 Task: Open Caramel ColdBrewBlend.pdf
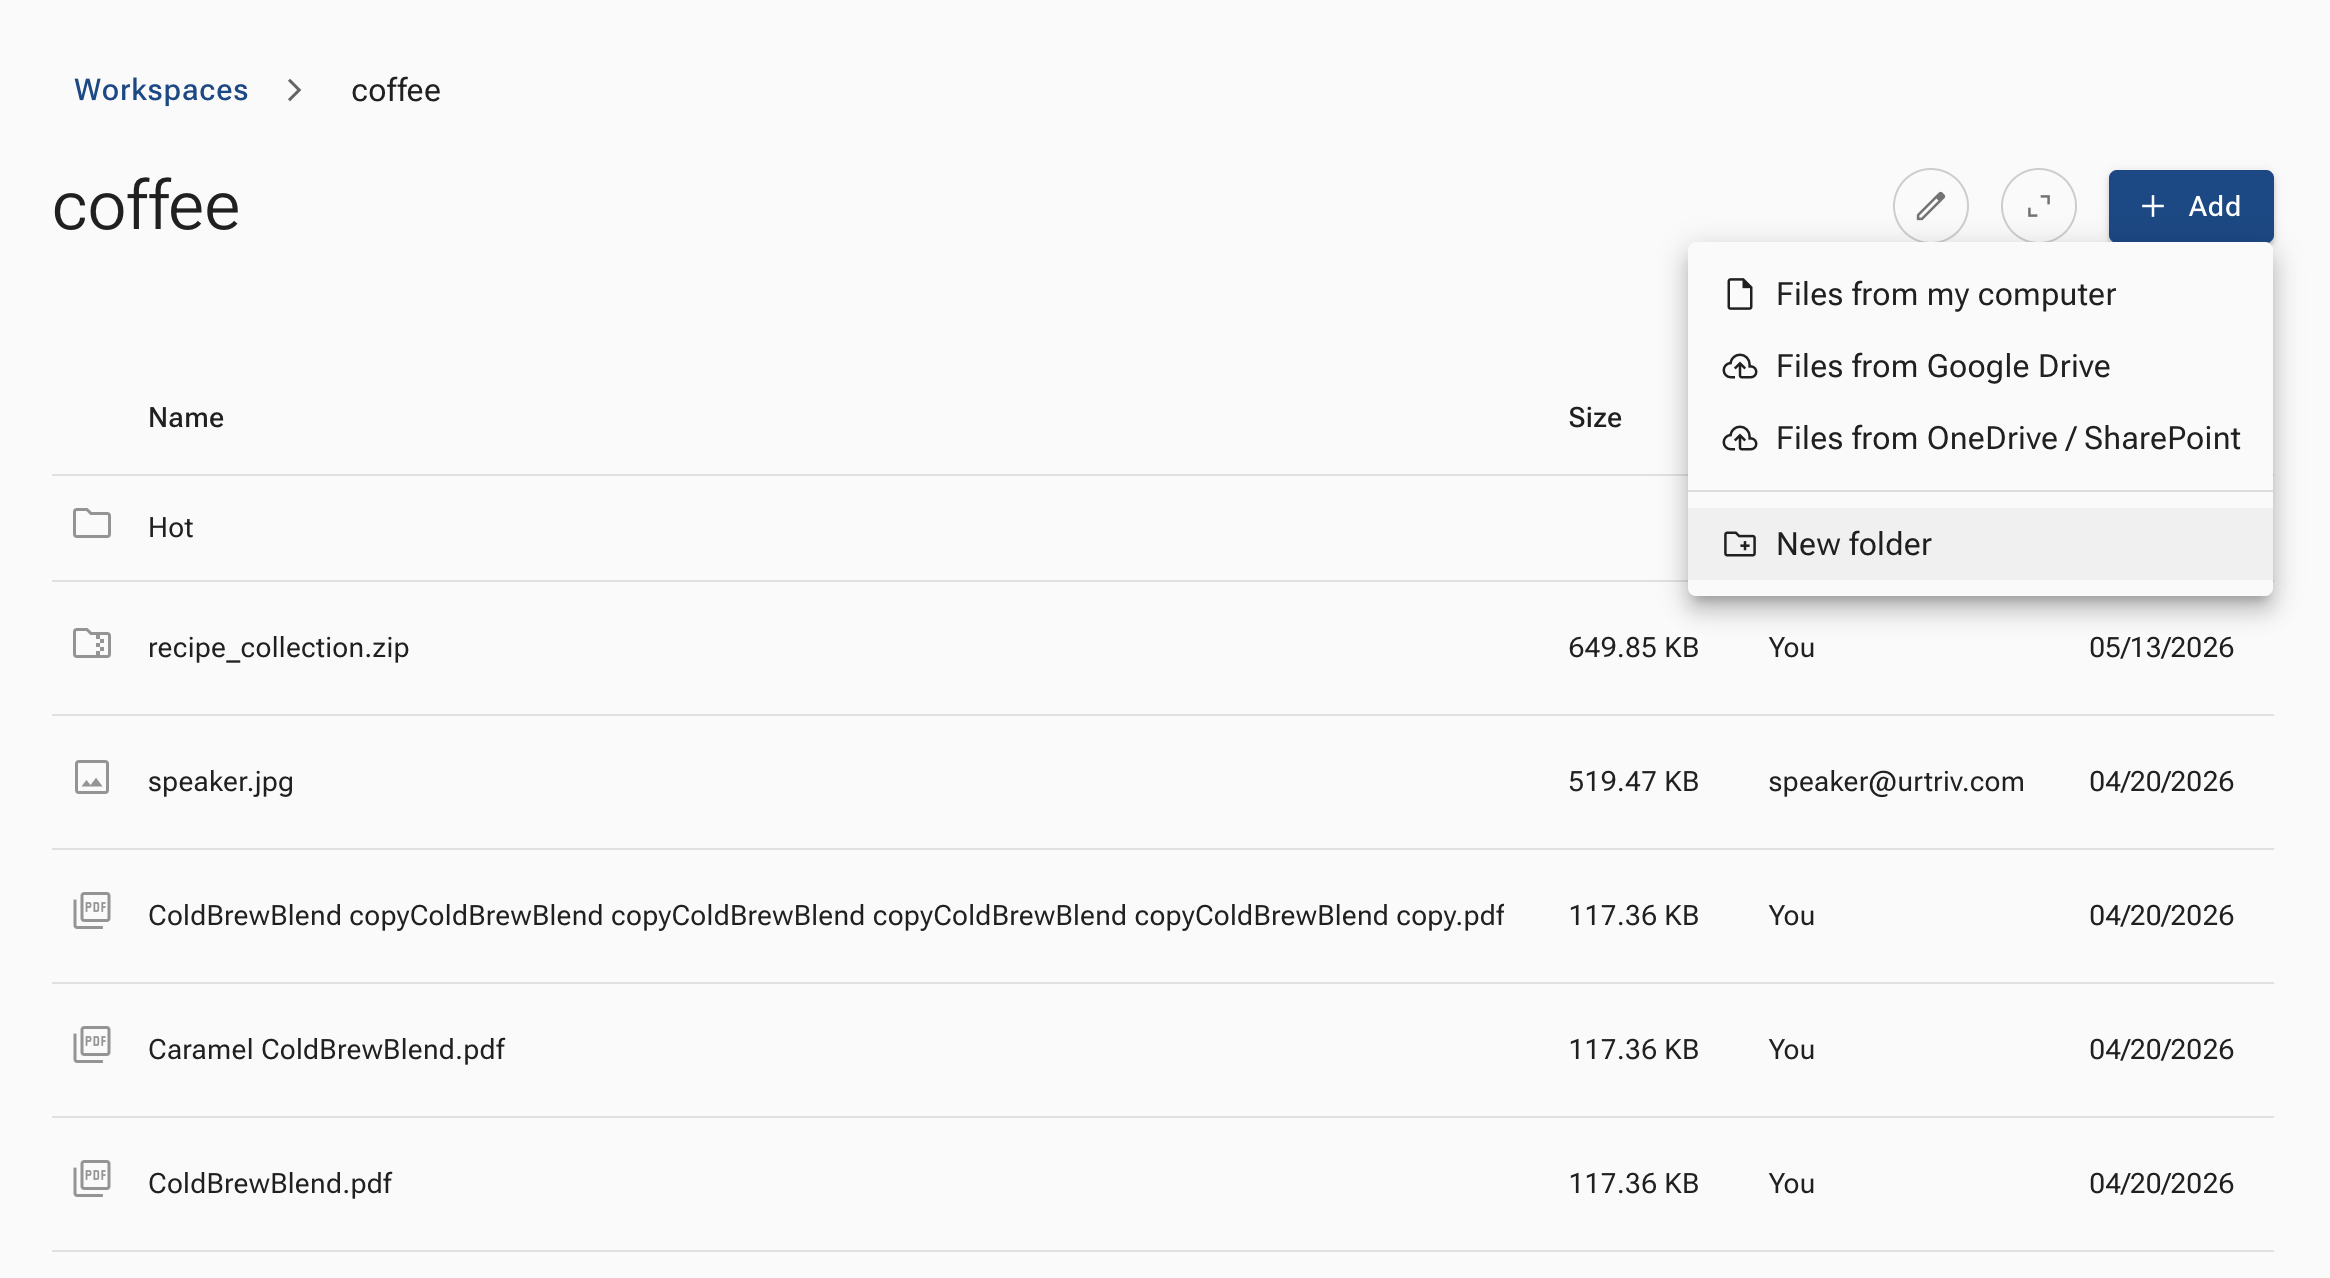click(326, 1049)
